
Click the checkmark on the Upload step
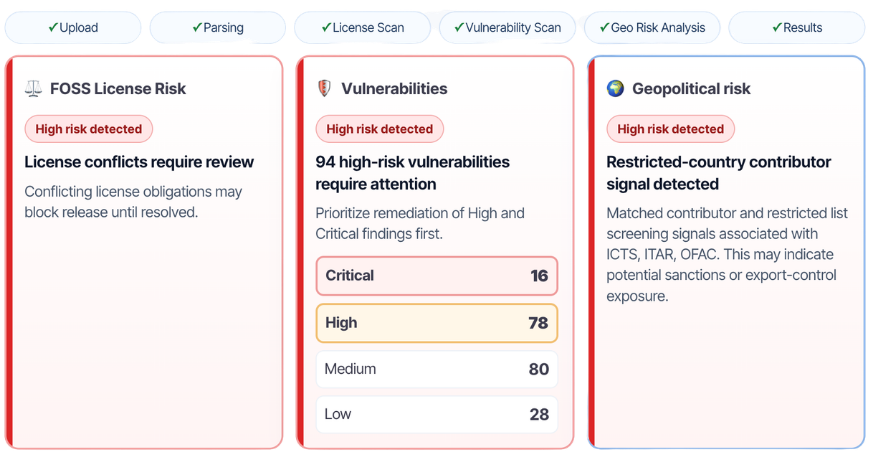[52, 28]
